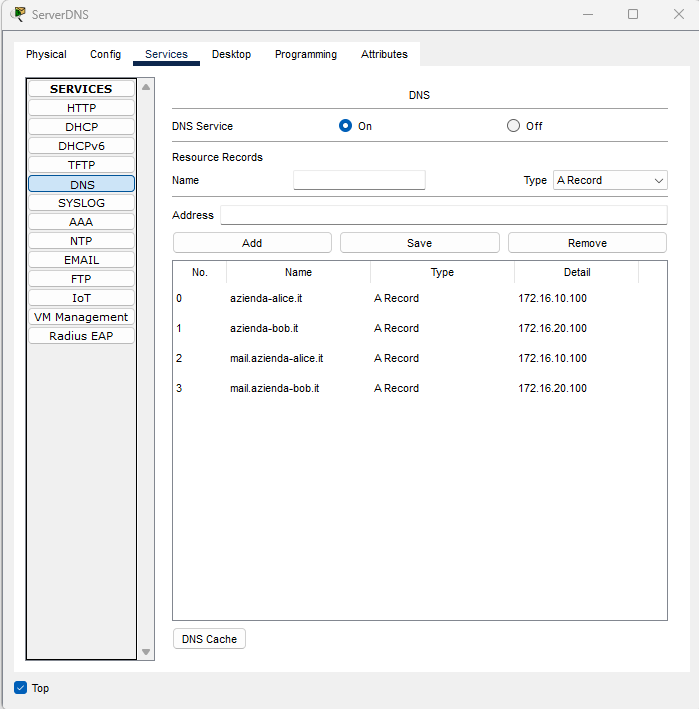
Task: Click the Address input field
Action: click(444, 215)
